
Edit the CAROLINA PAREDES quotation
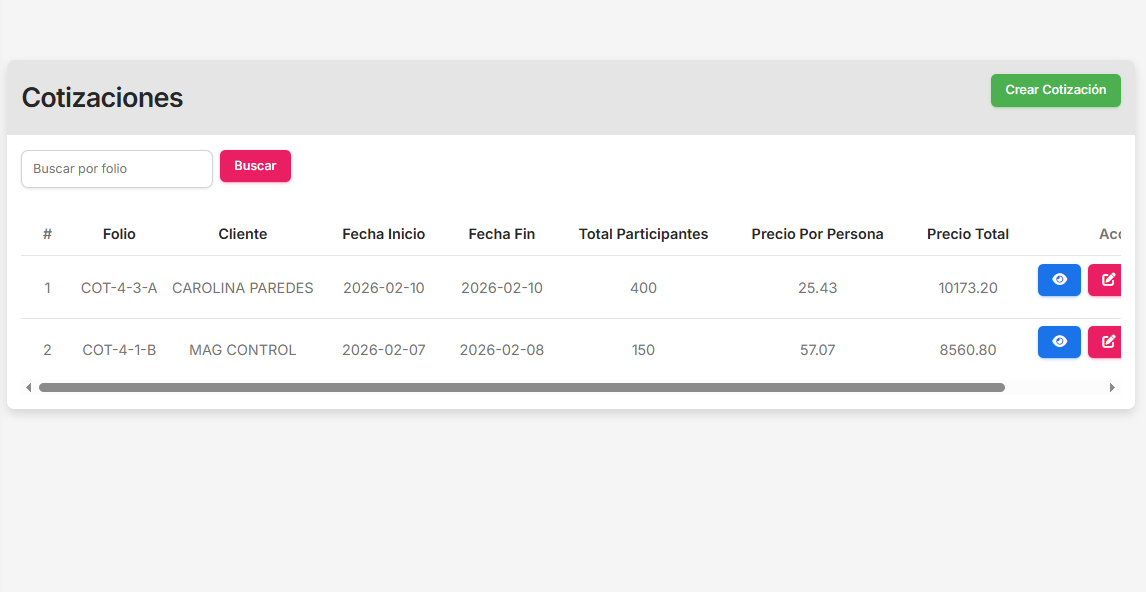pos(1107,280)
